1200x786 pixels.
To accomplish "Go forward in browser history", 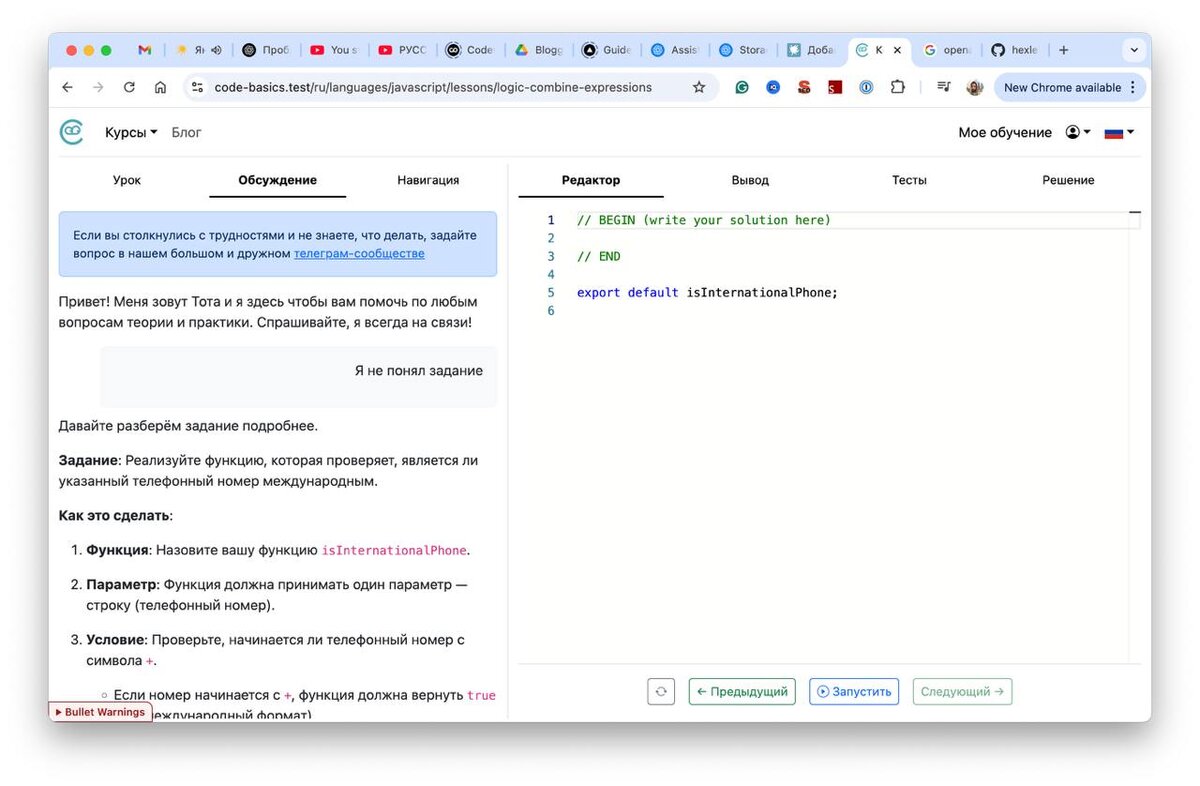I will [98, 87].
